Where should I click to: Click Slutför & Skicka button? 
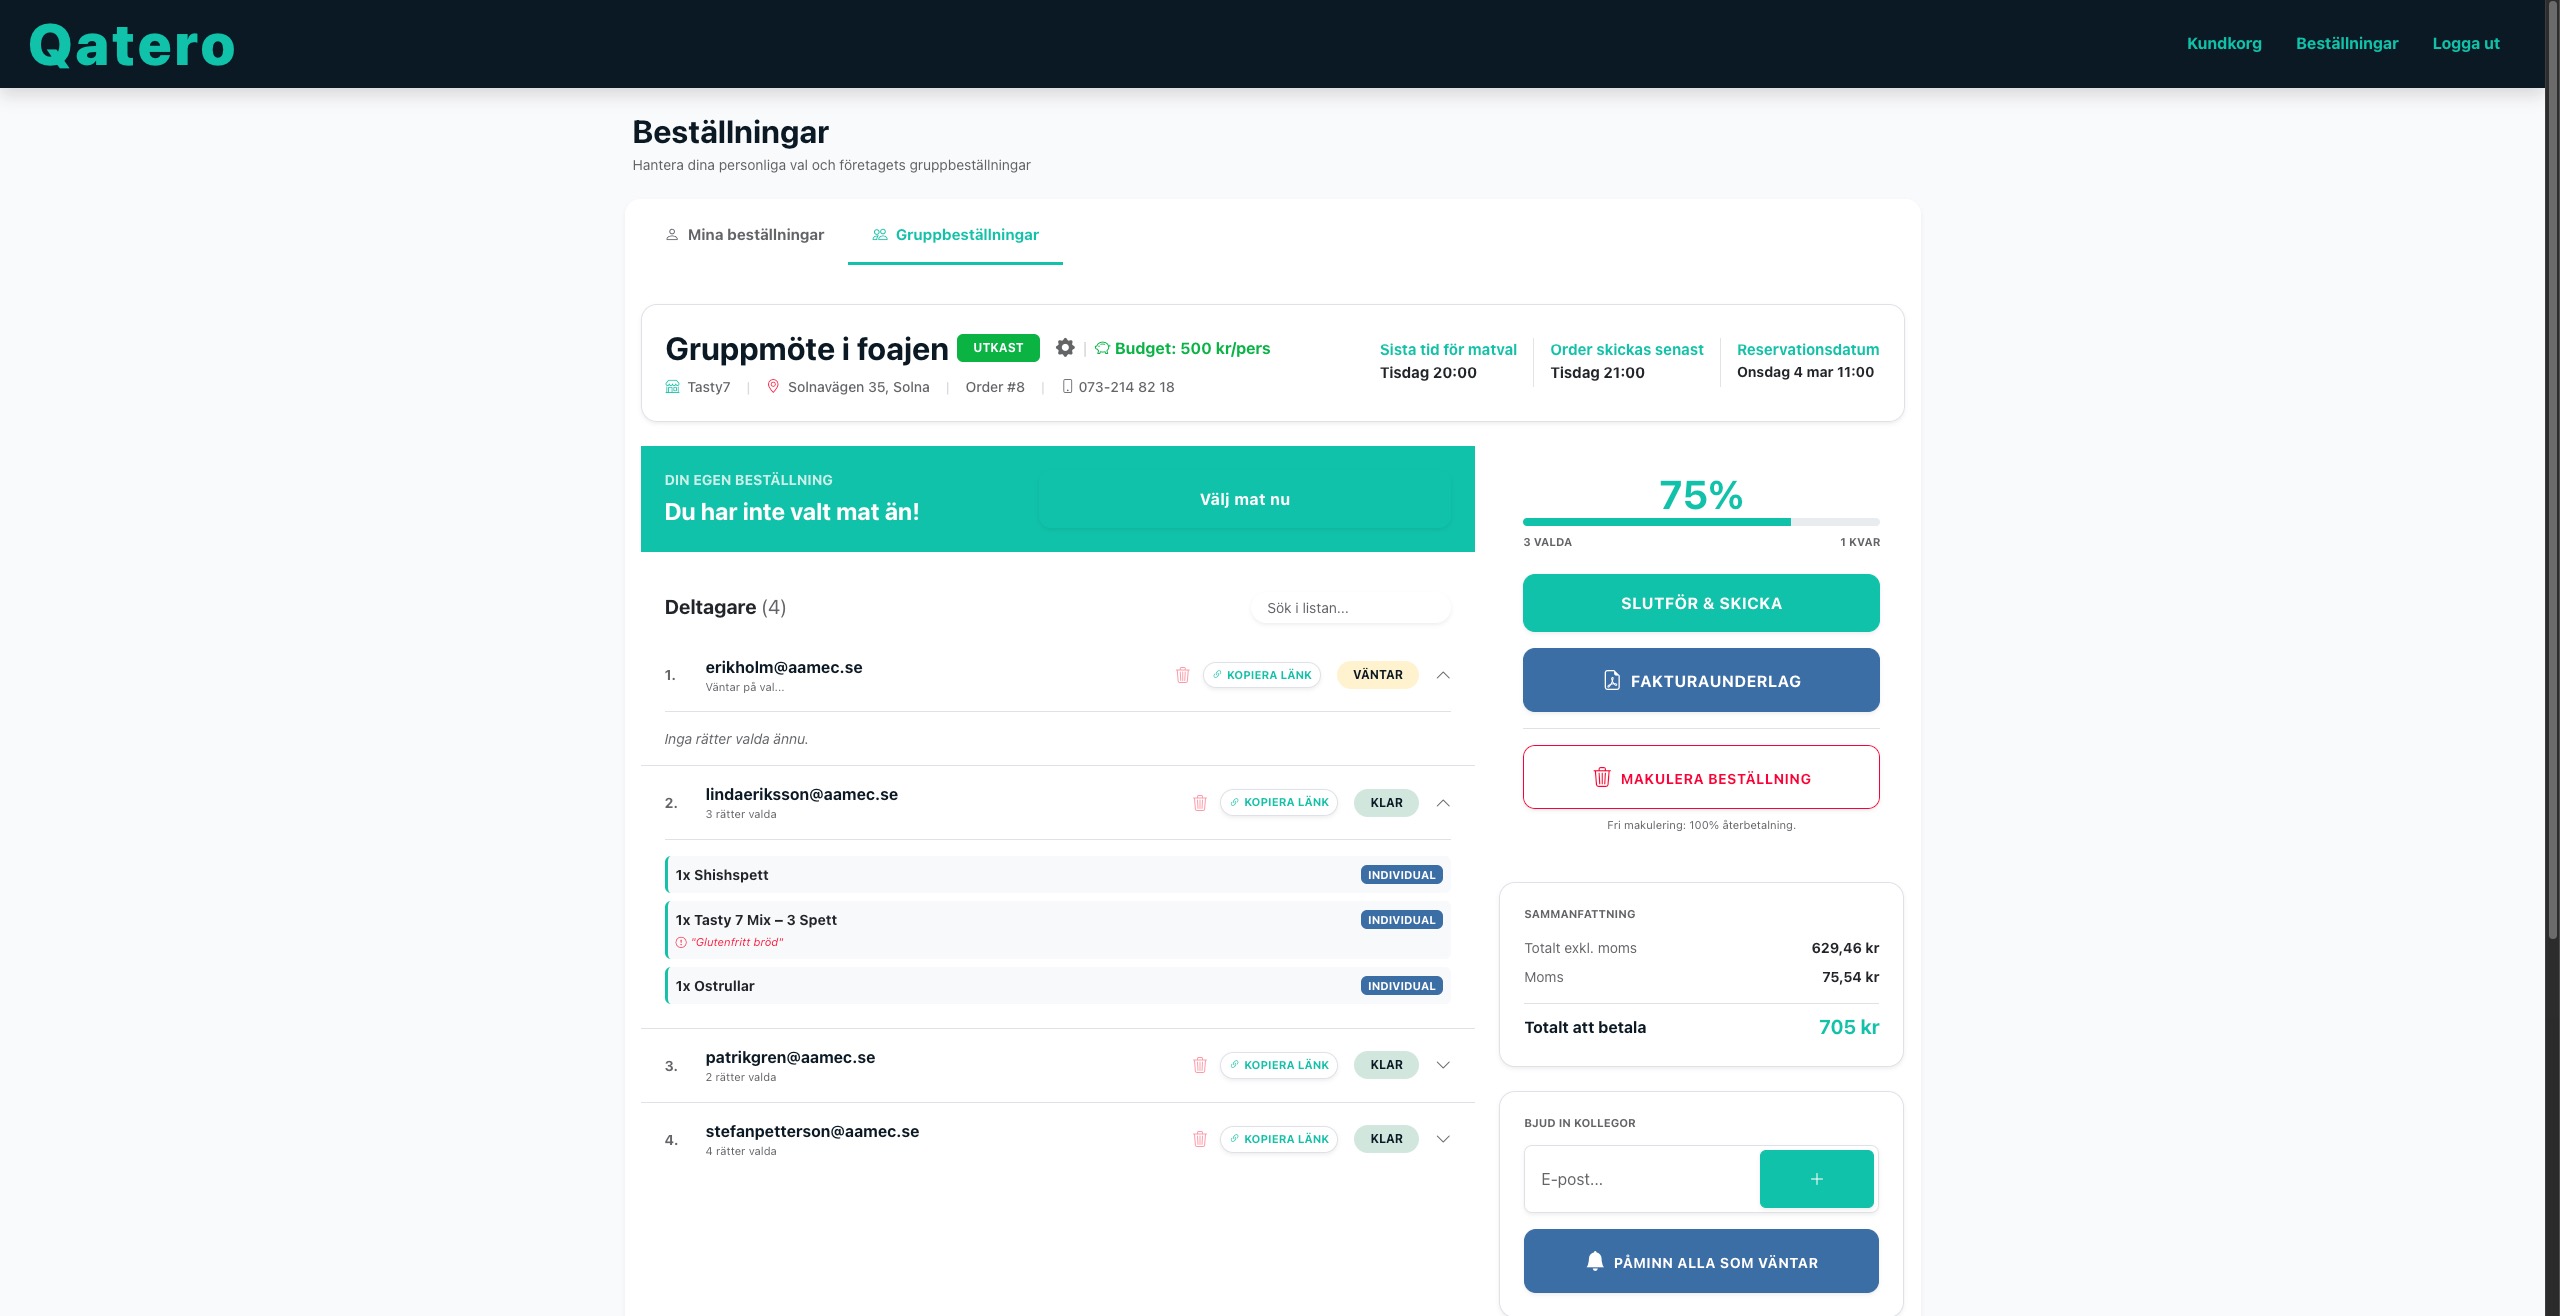click(1701, 603)
